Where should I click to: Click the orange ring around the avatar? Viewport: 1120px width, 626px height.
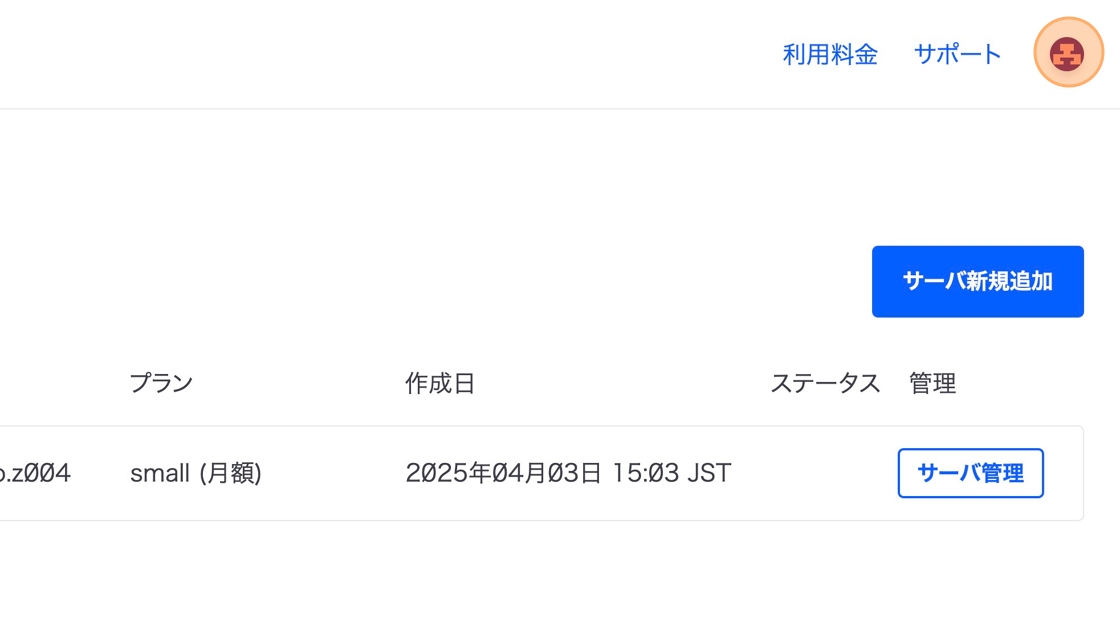click(1041, 52)
